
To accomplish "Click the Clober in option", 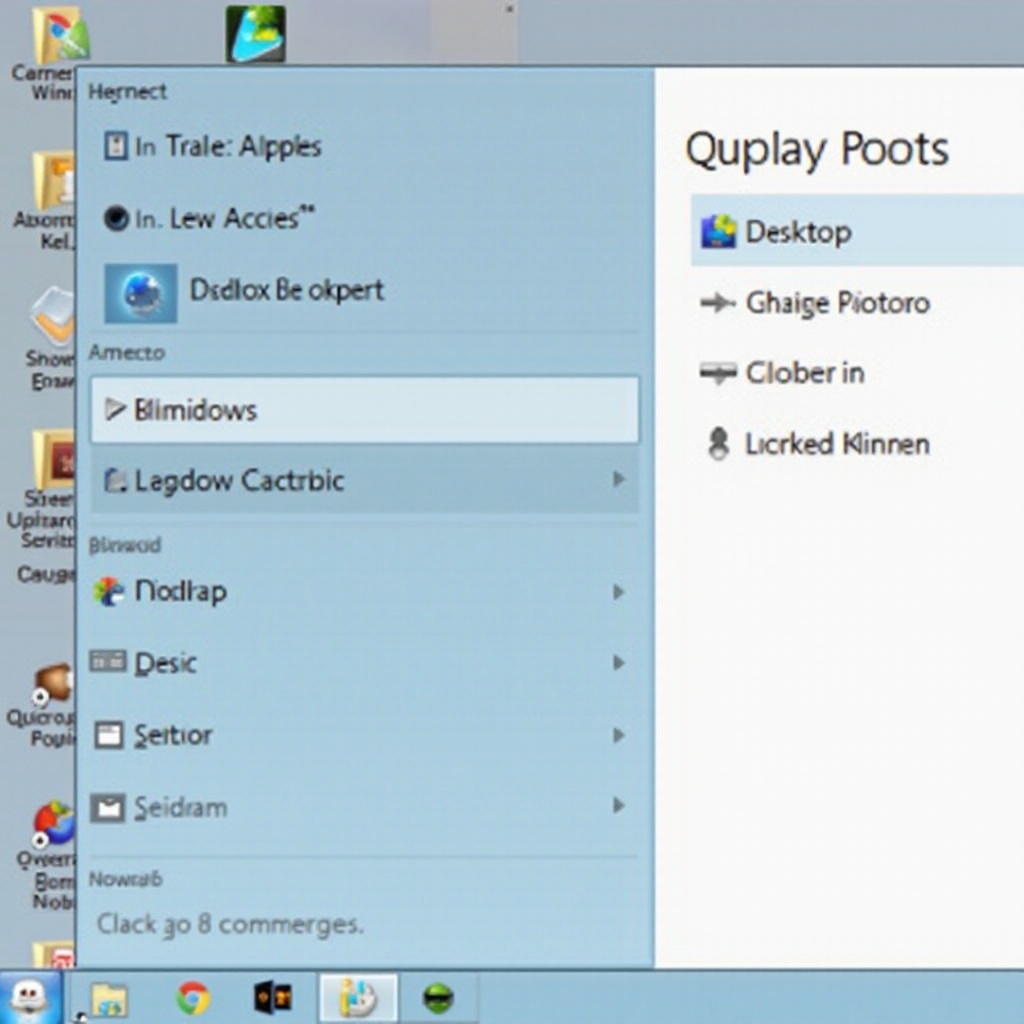I will [804, 373].
